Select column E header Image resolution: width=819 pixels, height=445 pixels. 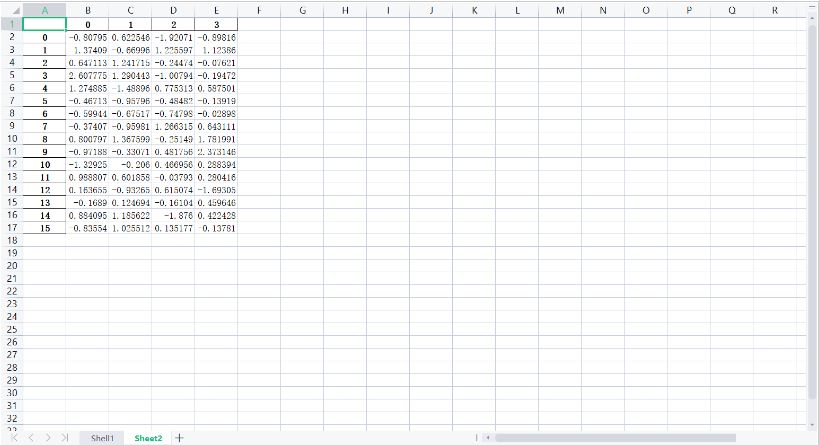(216, 10)
